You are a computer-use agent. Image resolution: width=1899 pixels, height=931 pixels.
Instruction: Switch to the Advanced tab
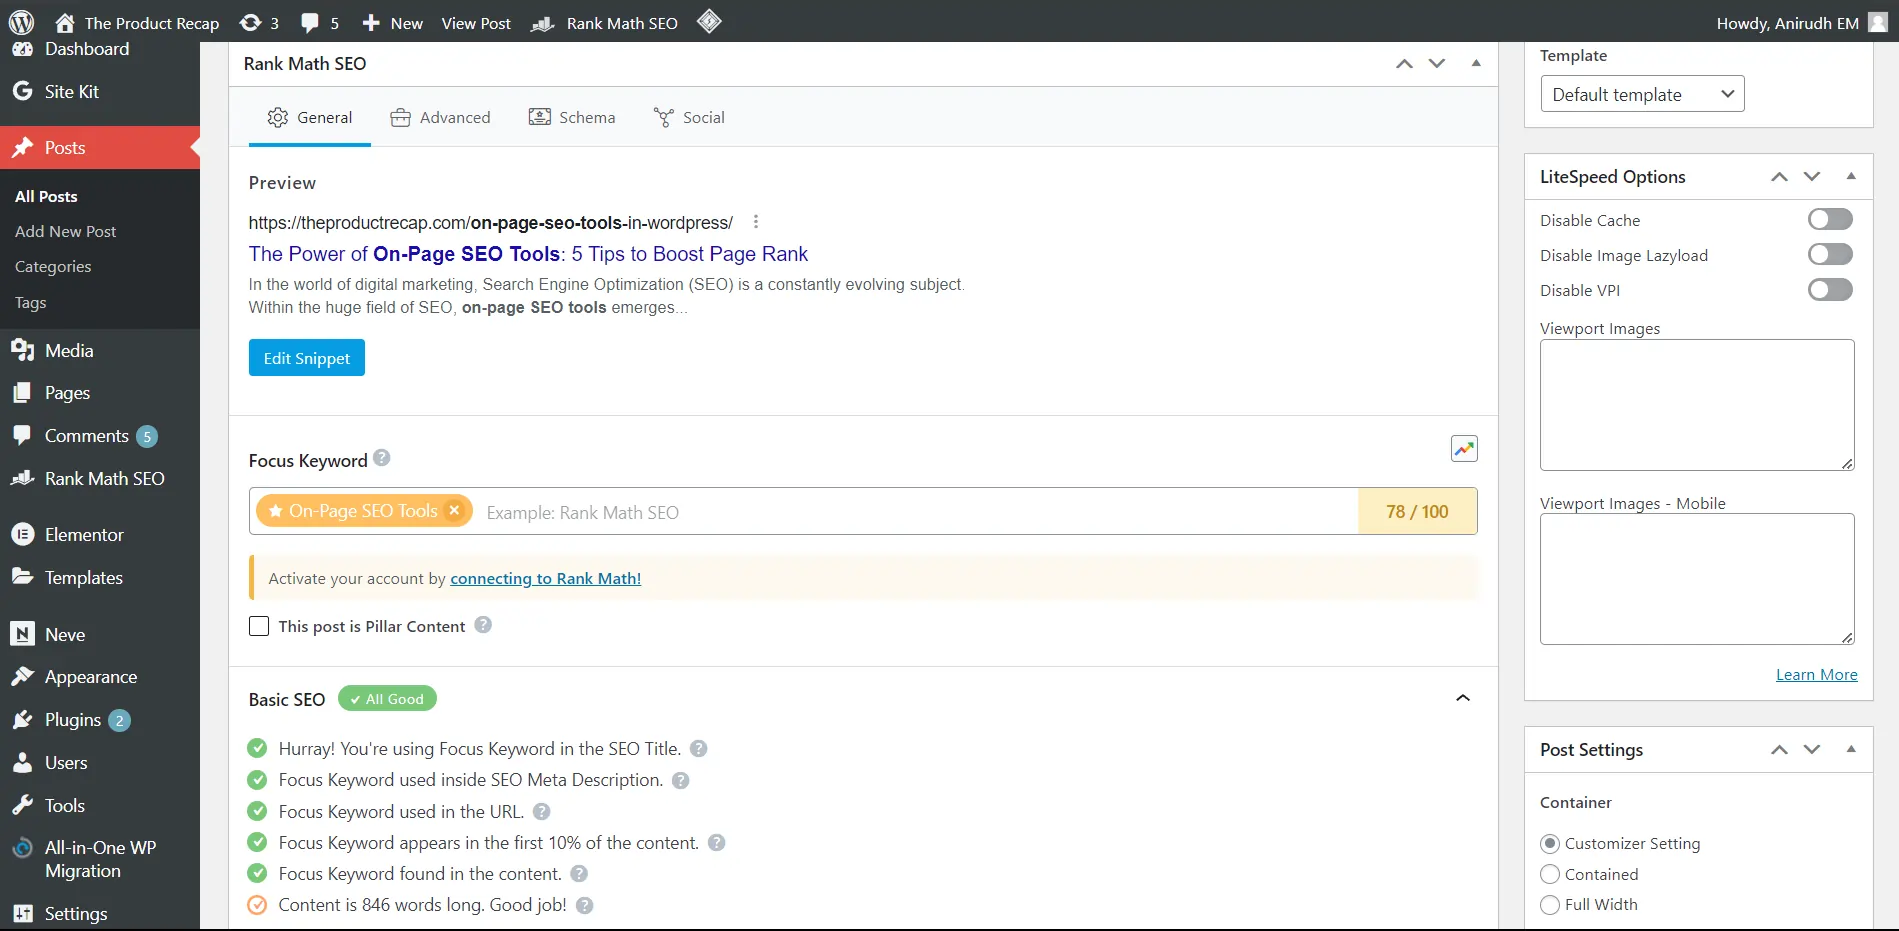pos(440,117)
